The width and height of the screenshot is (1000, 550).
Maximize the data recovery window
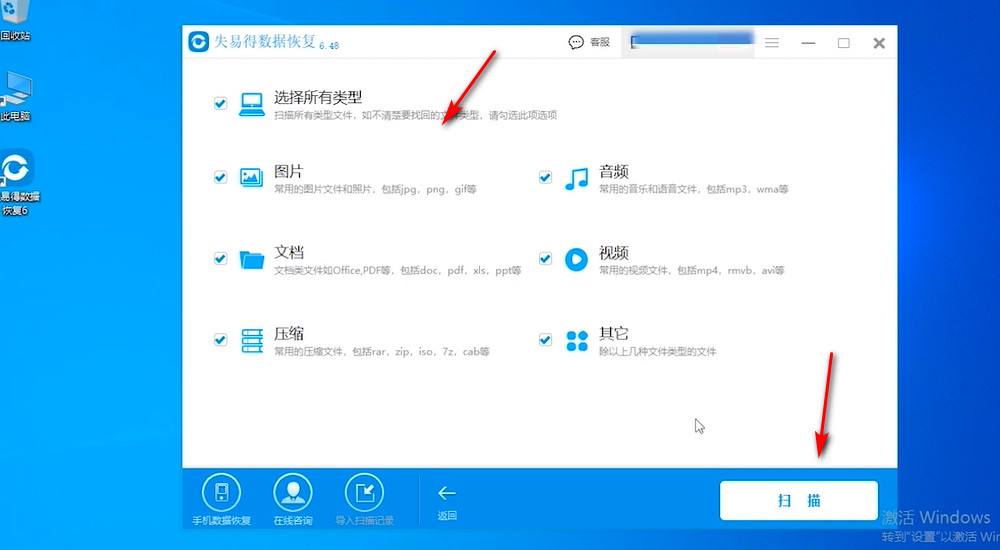pos(844,43)
